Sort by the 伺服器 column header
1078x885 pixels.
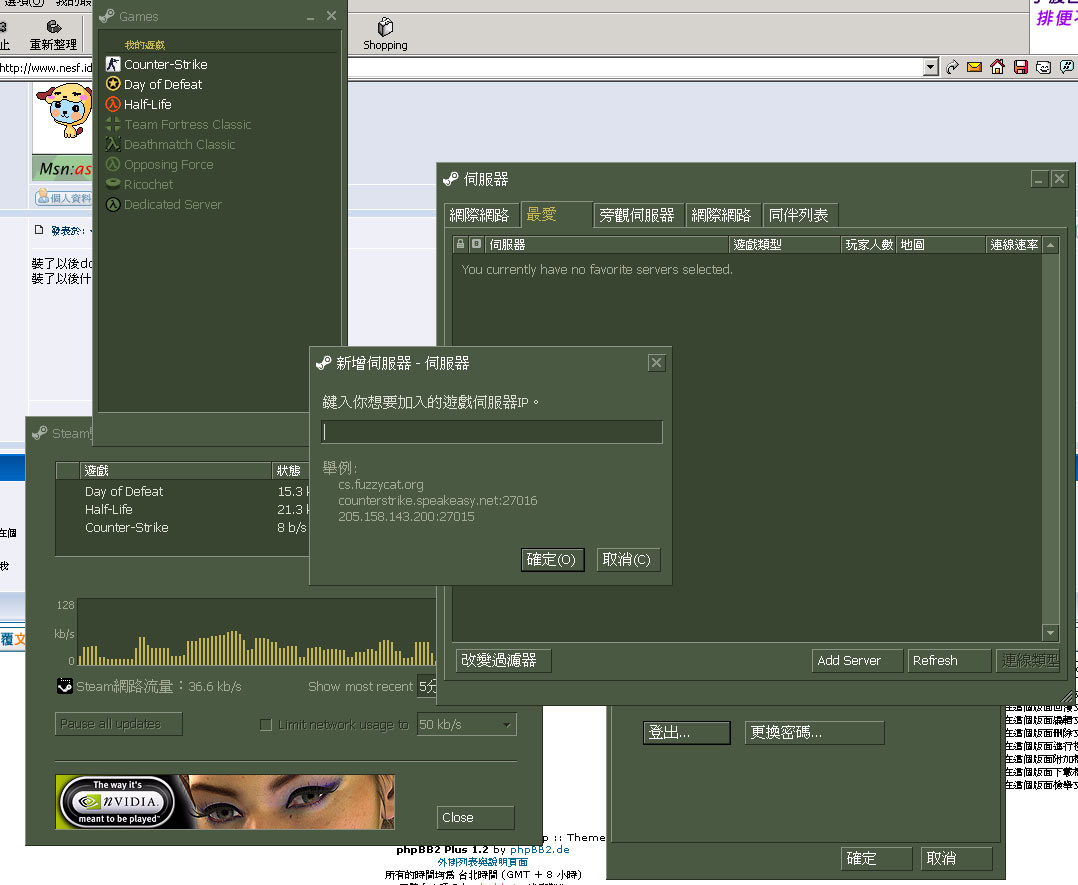pos(607,244)
